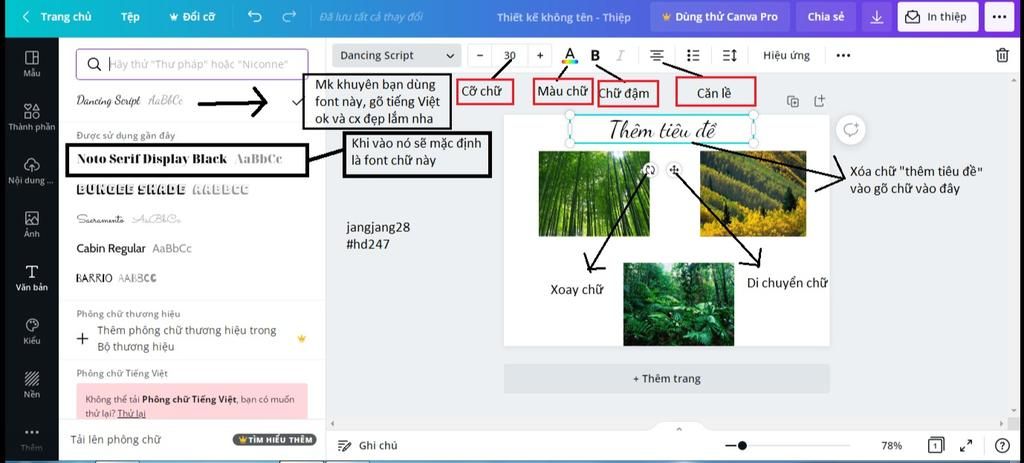Open the Dancing Script font dropdown
Image resolution: width=1024 pixels, height=463 pixels.
(x=396, y=56)
